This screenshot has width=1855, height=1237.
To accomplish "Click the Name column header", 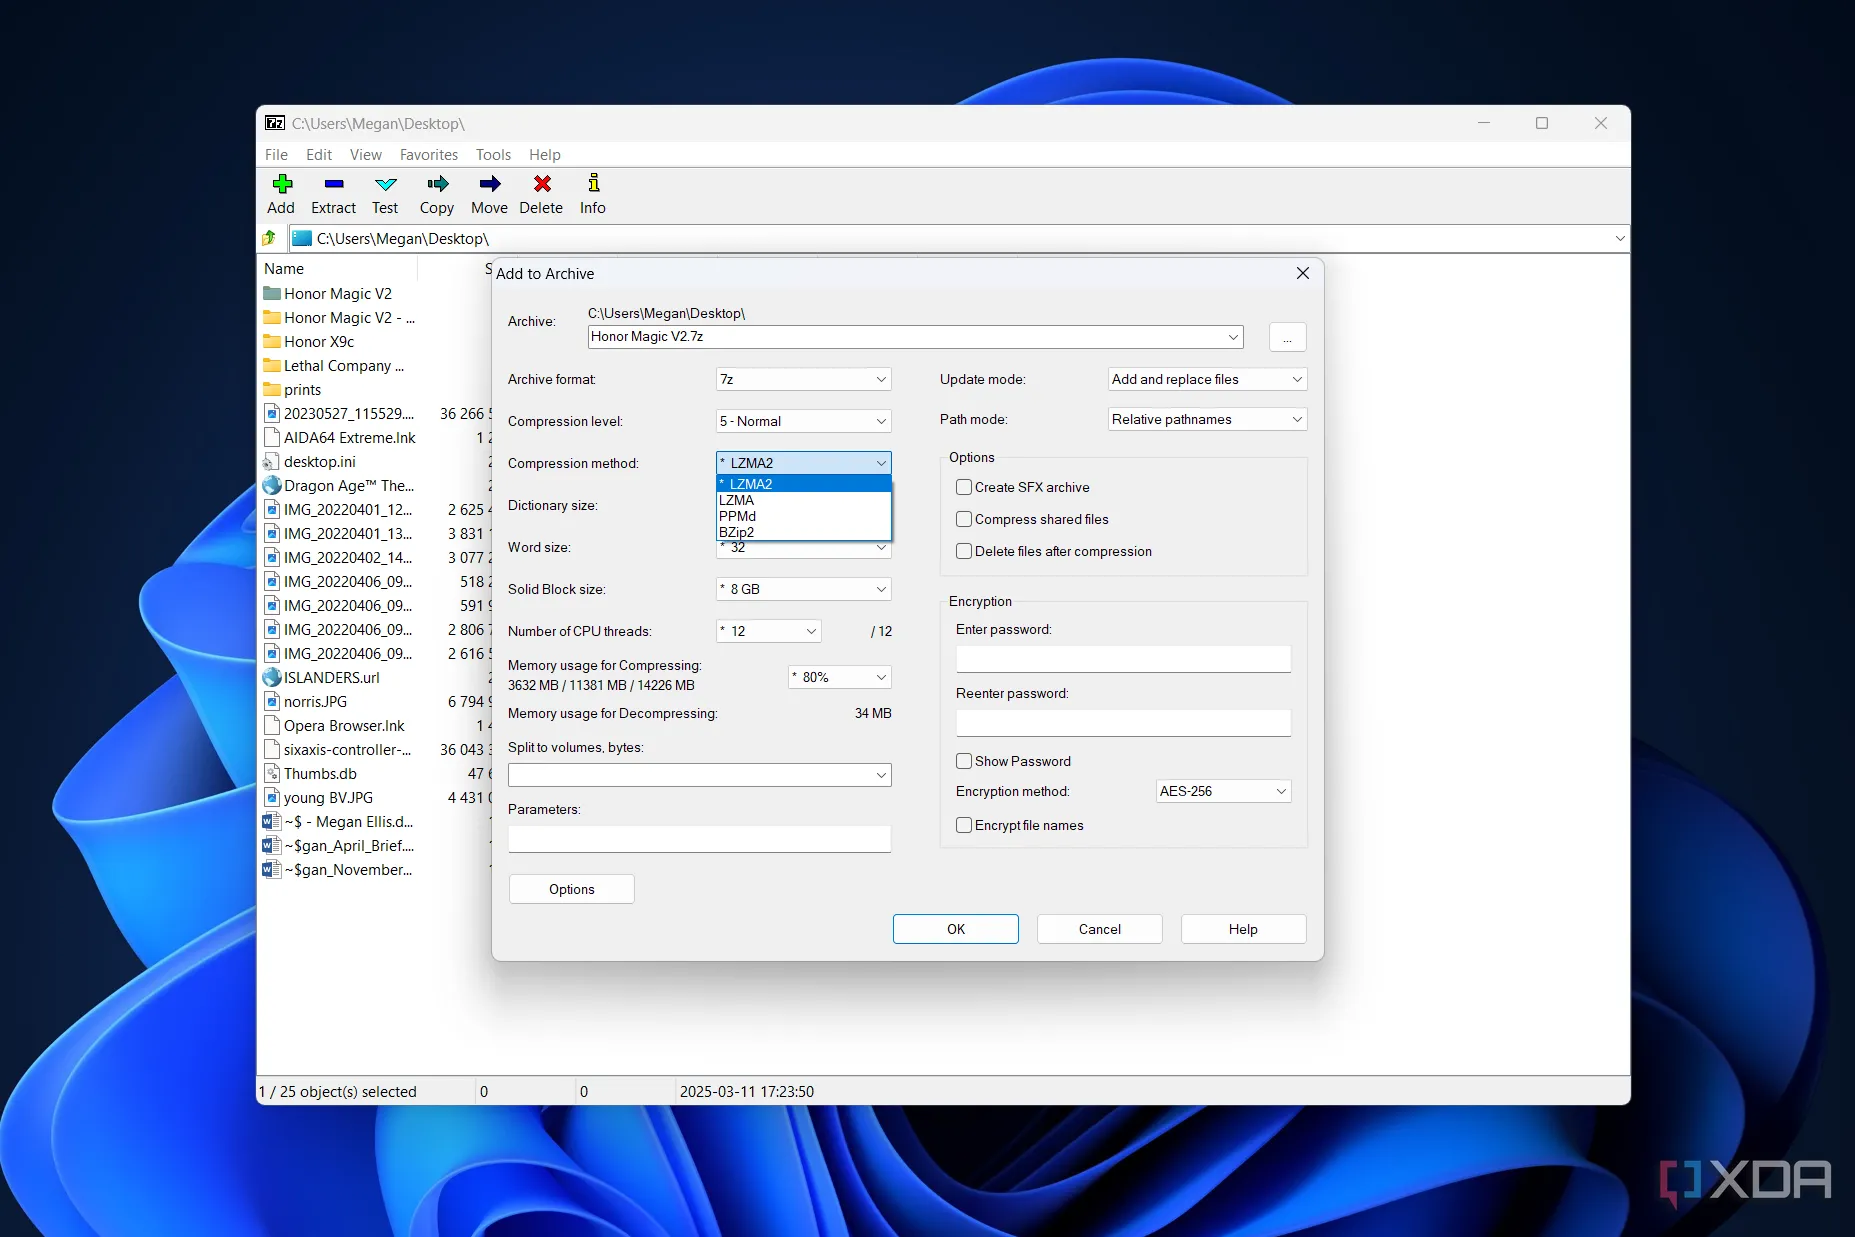I will [x=338, y=268].
